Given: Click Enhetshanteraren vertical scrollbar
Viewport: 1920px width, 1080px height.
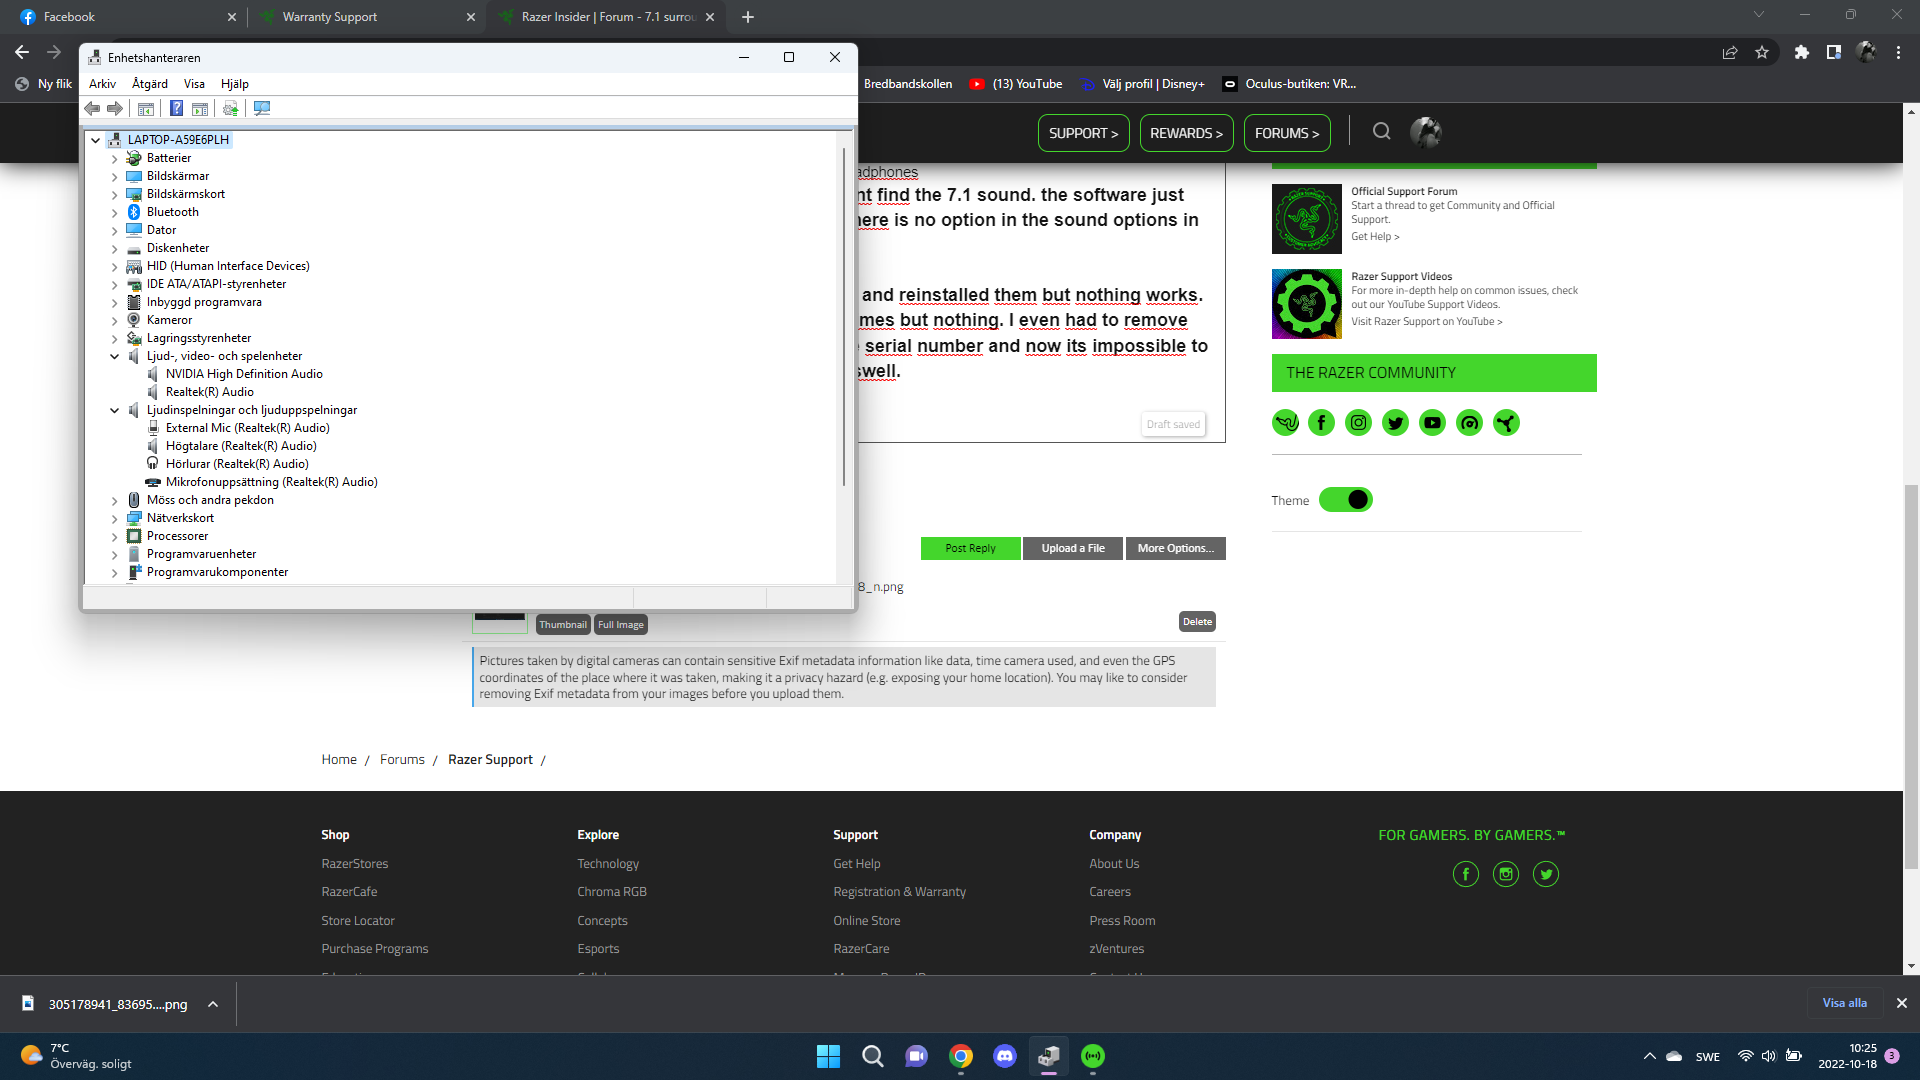Looking at the screenshot, I should click(844, 315).
